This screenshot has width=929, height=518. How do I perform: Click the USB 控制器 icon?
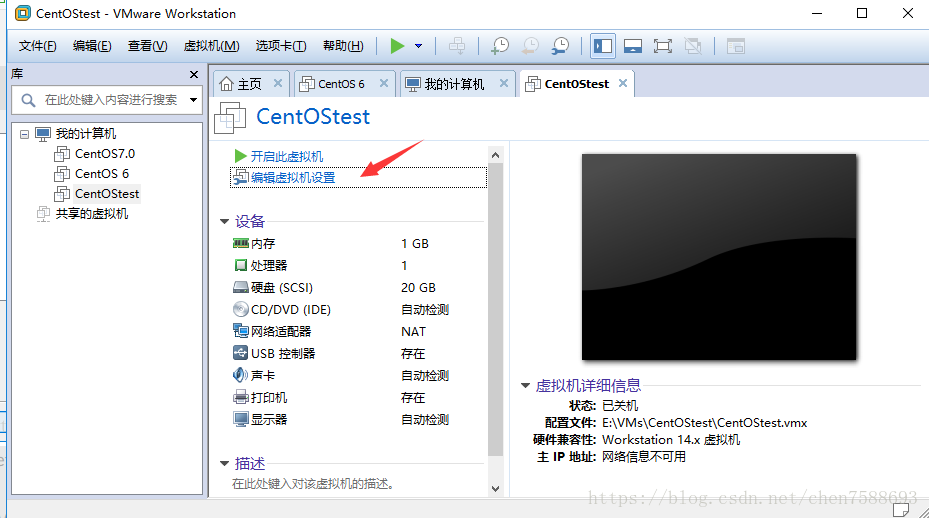point(241,353)
